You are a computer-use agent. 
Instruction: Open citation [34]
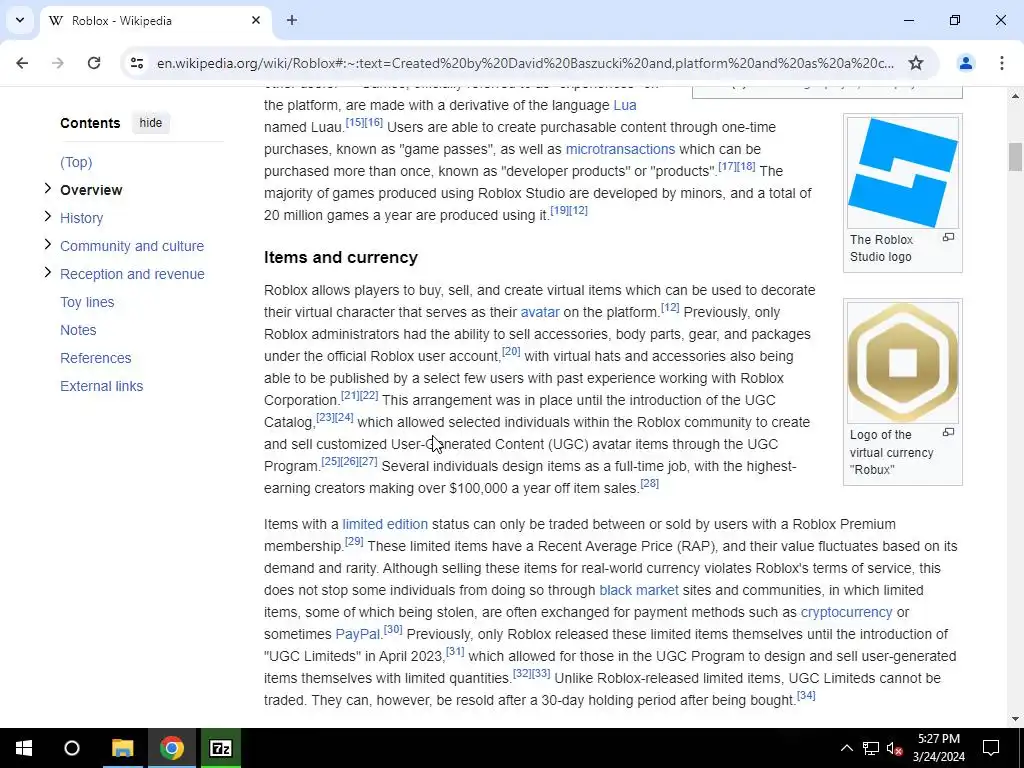pyautogui.click(x=806, y=695)
